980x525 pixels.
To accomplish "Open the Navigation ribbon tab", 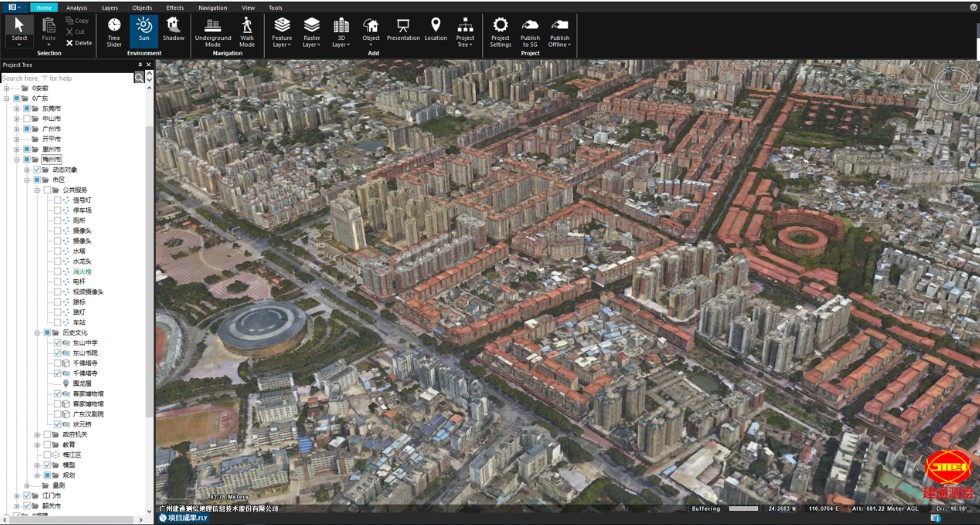I will (x=212, y=8).
